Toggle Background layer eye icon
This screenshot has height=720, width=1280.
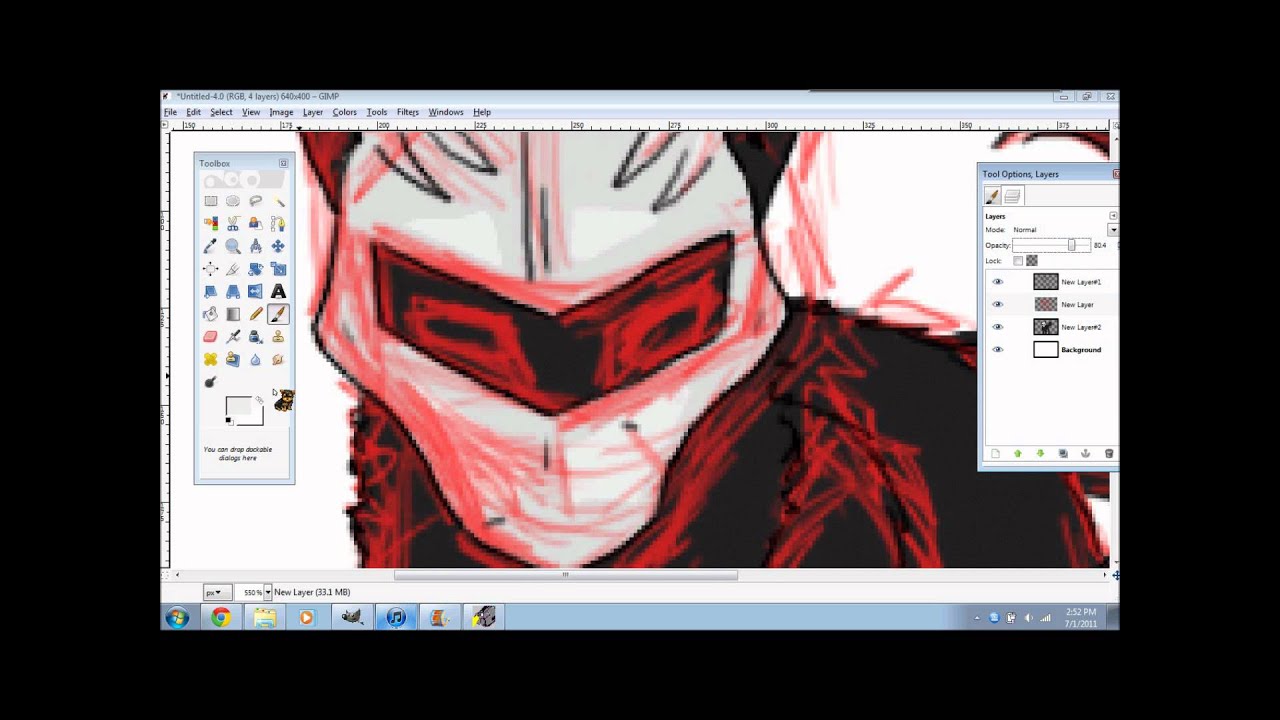tap(997, 350)
